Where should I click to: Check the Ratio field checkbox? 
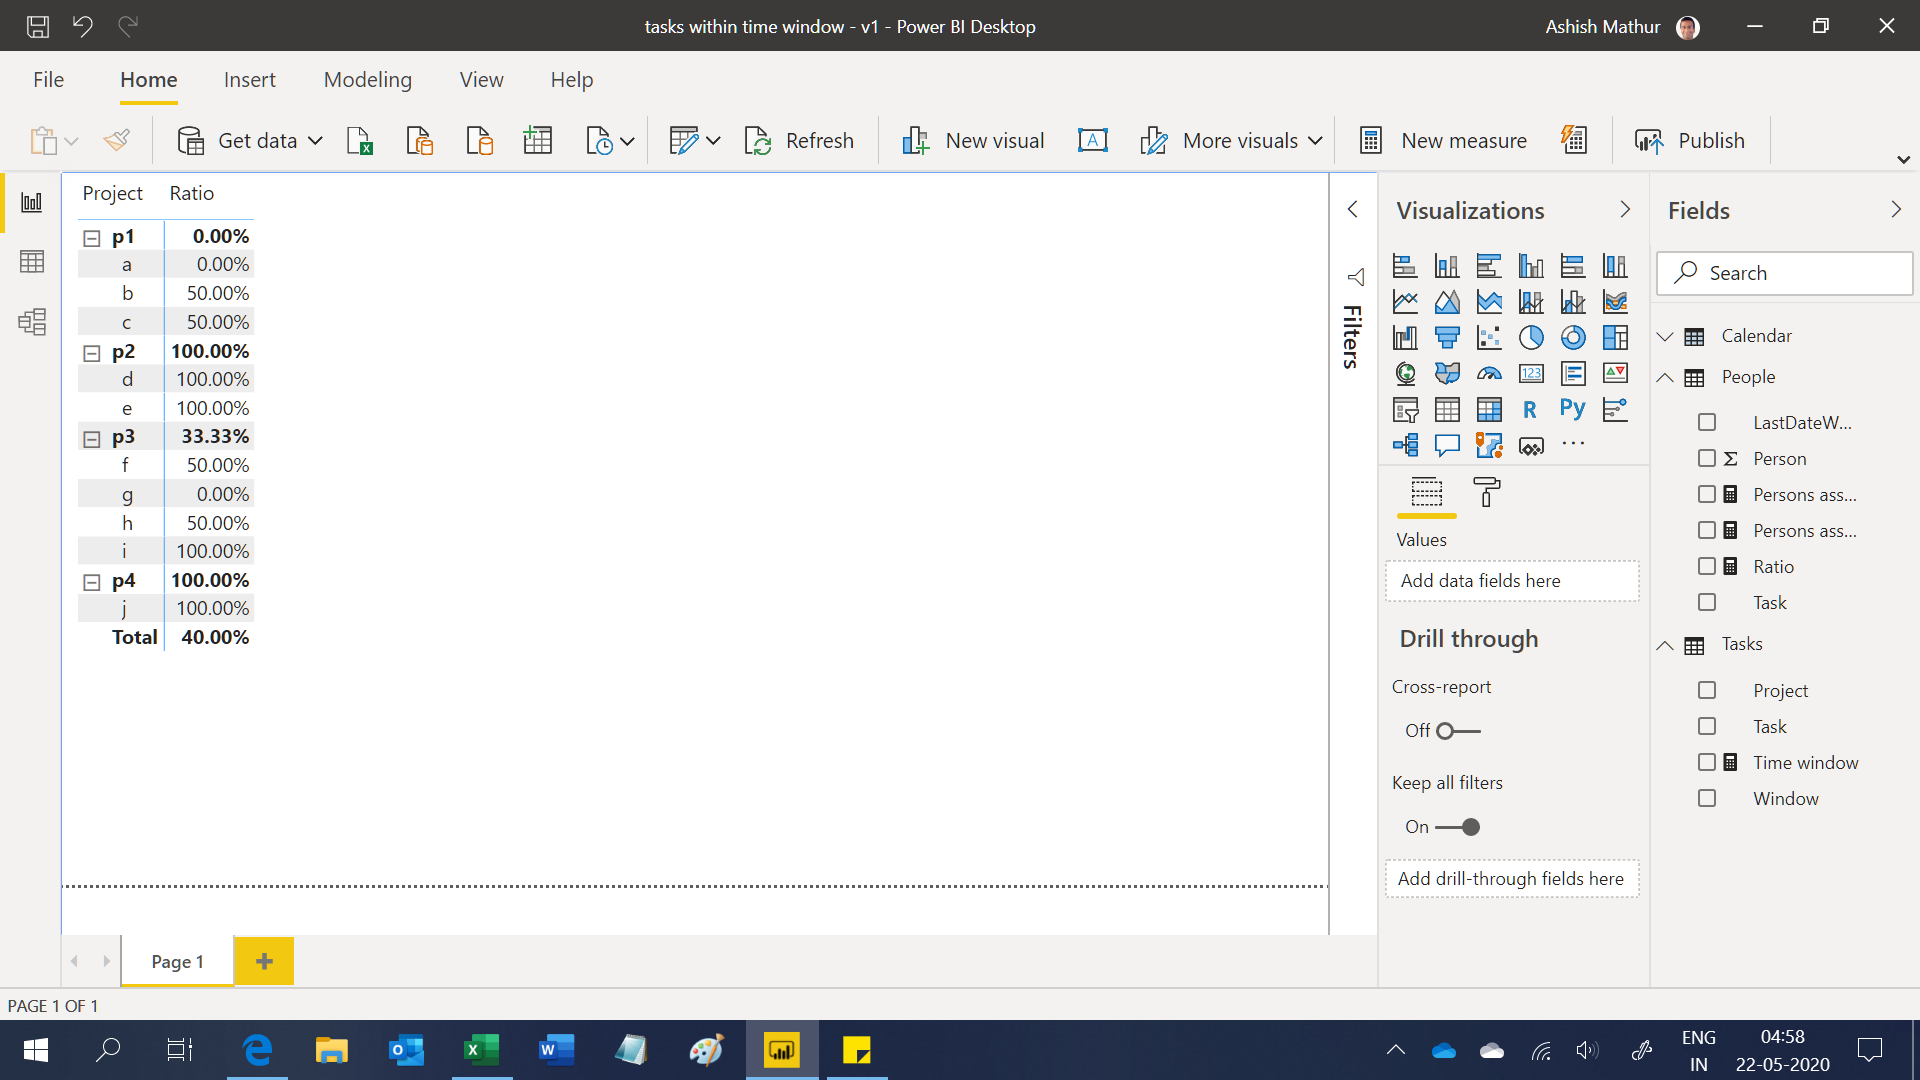[x=1707, y=567]
